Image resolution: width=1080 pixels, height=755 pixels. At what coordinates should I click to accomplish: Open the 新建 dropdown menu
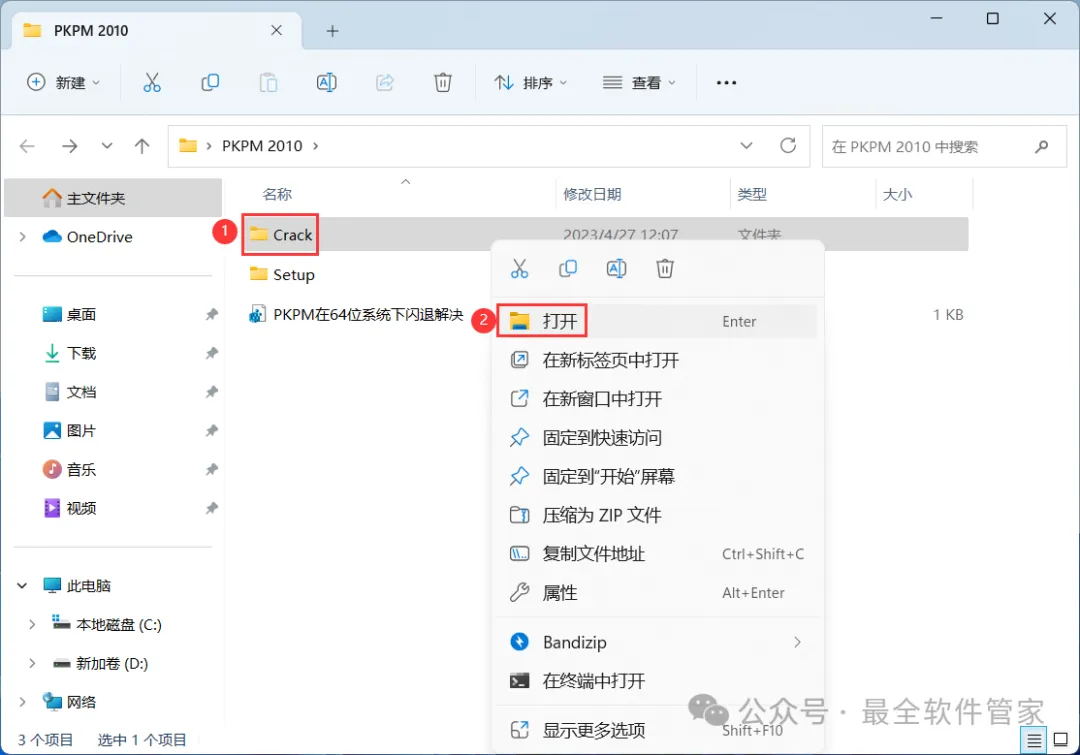(x=63, y=83)
